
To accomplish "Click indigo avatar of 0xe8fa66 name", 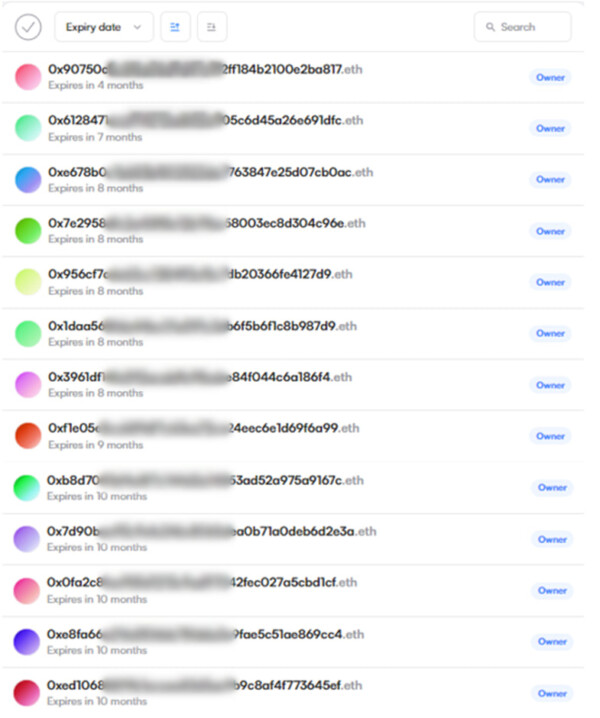I will click(27, 642).
